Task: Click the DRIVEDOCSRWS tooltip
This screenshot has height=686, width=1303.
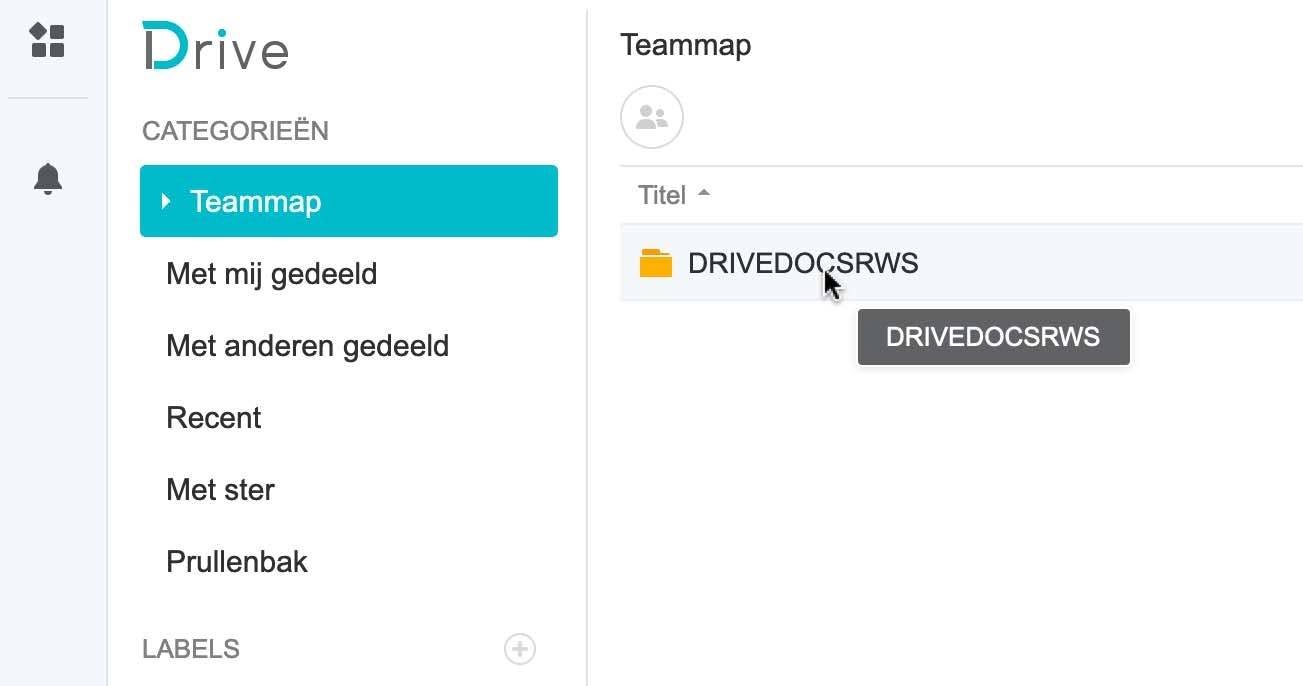Action: (x=993, y=337)
